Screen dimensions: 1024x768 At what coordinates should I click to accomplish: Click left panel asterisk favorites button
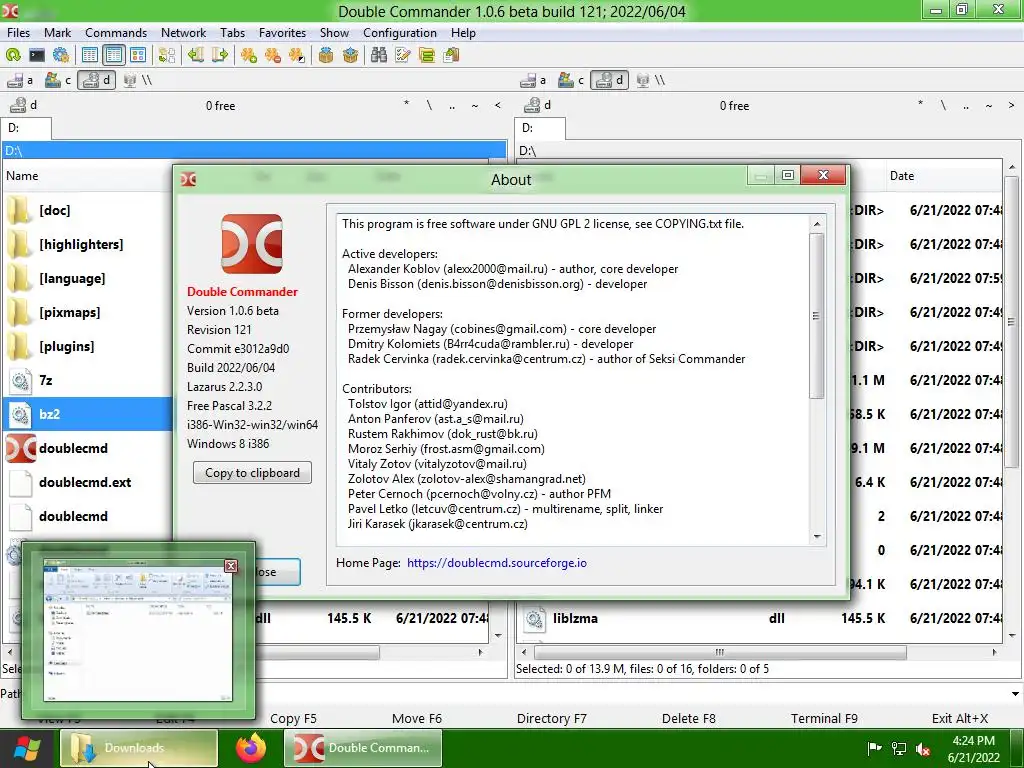point(406,104)
